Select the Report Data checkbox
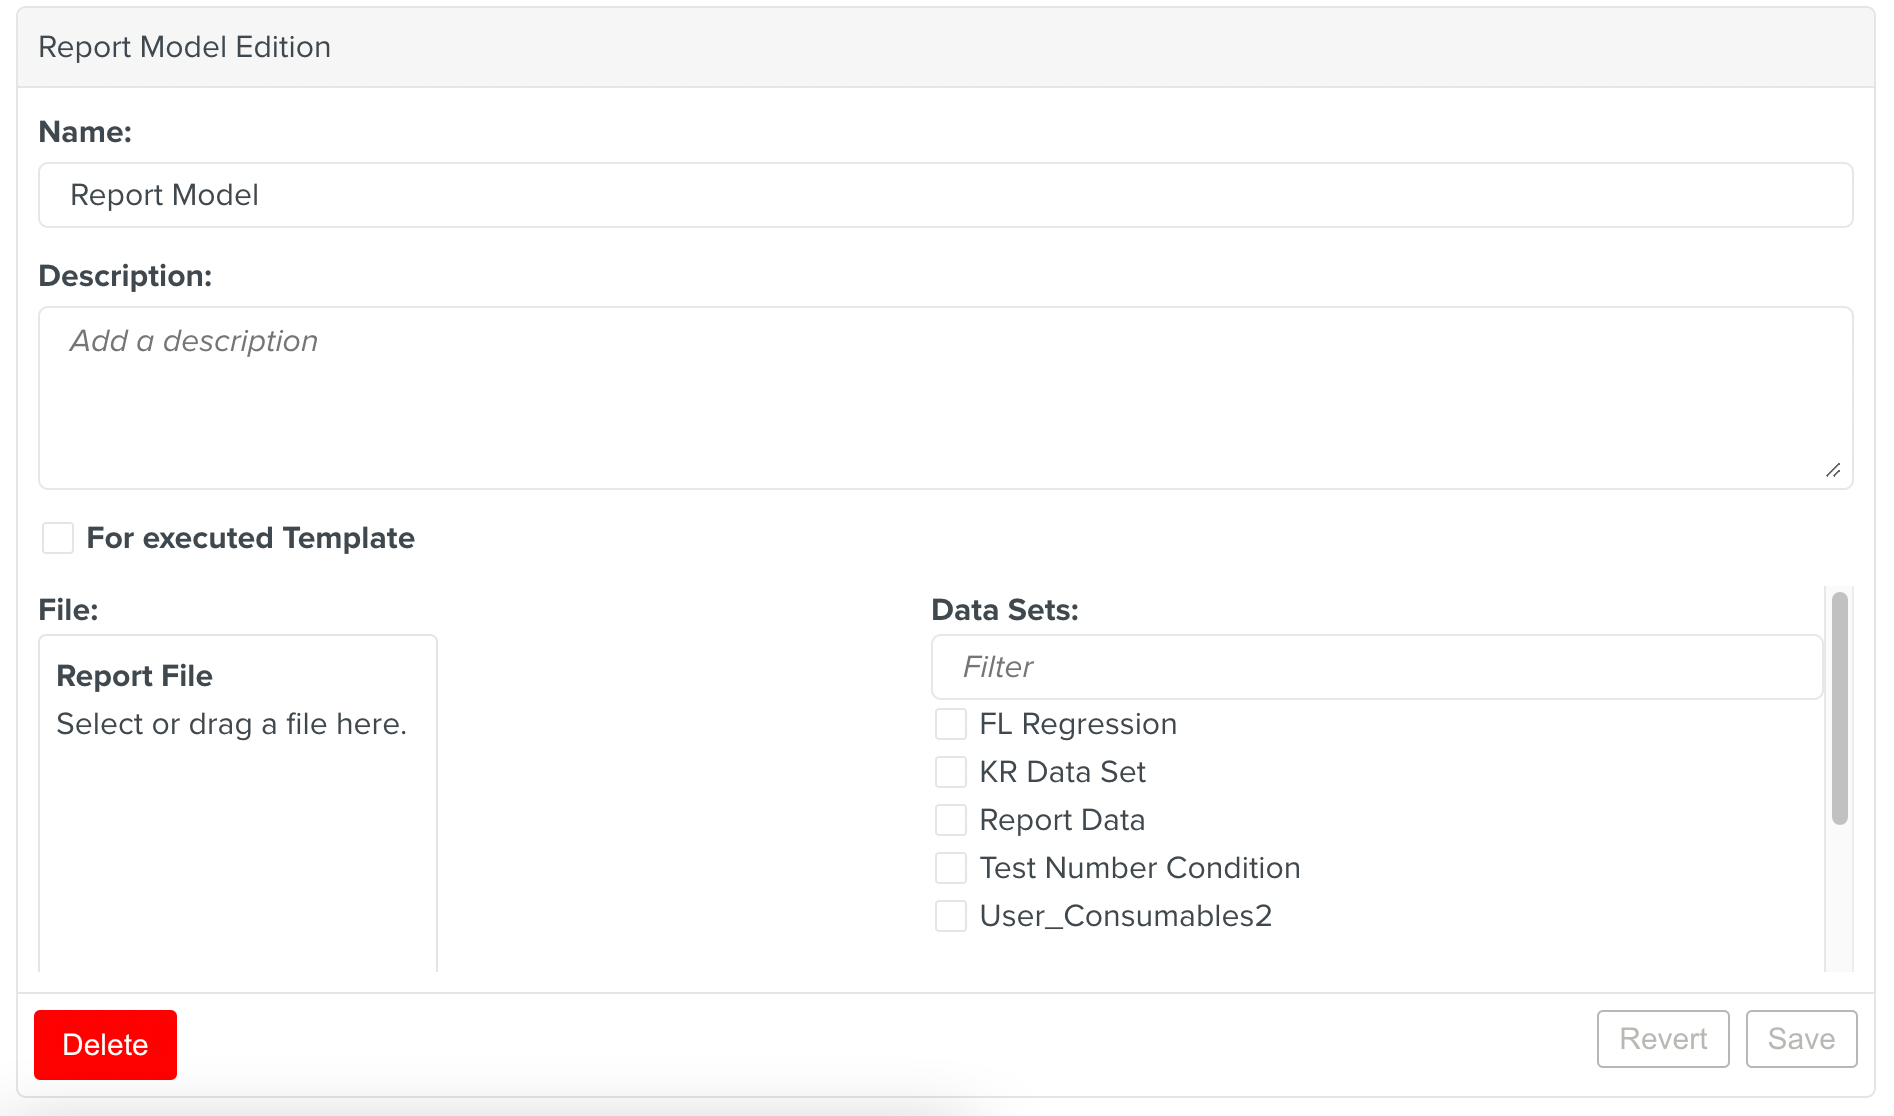Image resolution: width=1894 pixels, height=1116 pixels. tap(951, 820)
